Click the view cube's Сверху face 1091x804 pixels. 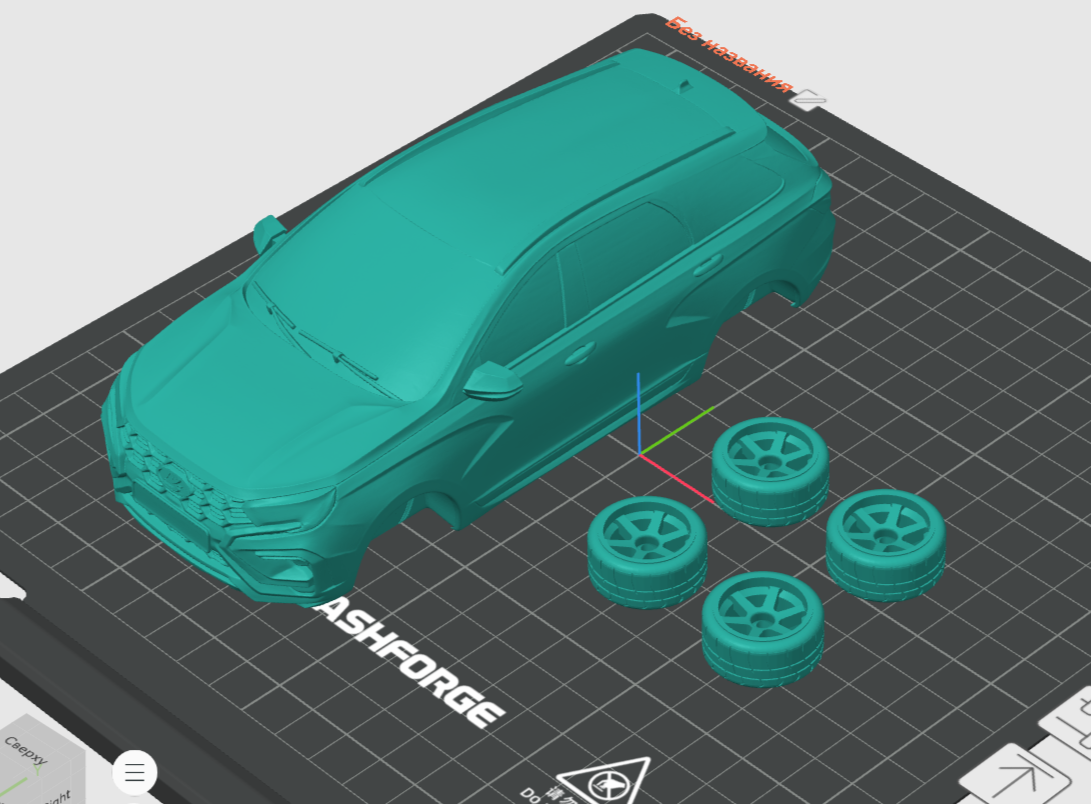[28, 751]
